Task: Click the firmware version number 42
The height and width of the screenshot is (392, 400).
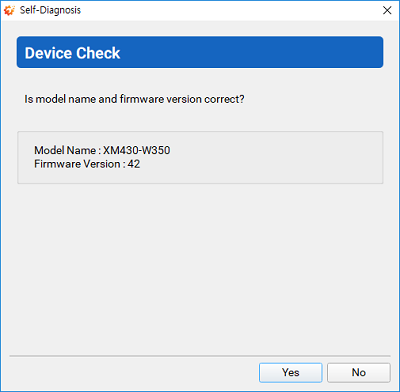Action: point(134,164)
